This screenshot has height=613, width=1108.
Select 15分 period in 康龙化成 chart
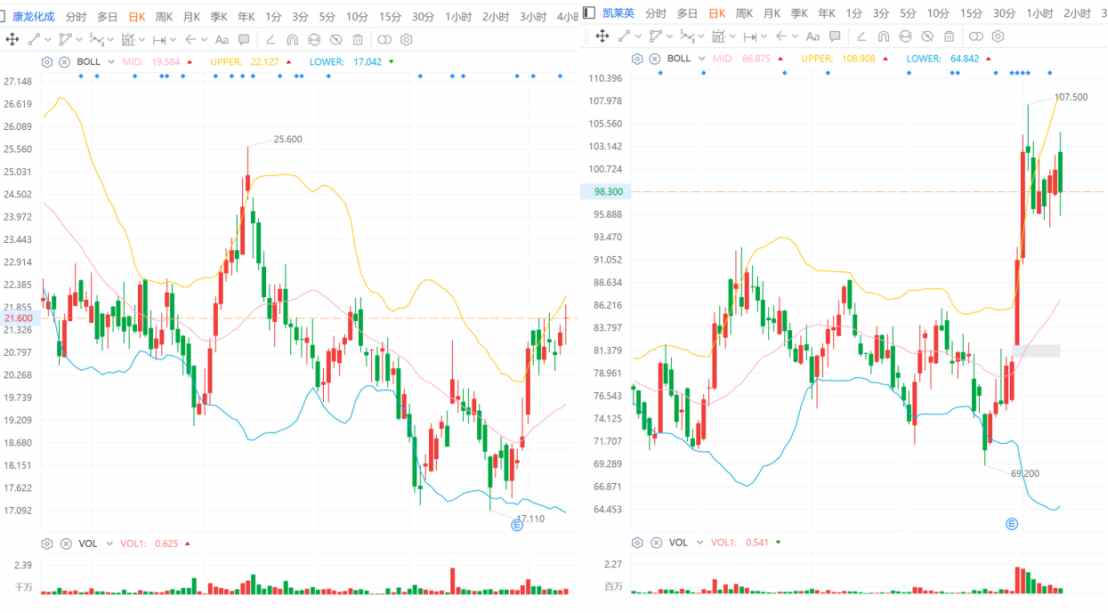pyautogui.click(x=389, y=16)
